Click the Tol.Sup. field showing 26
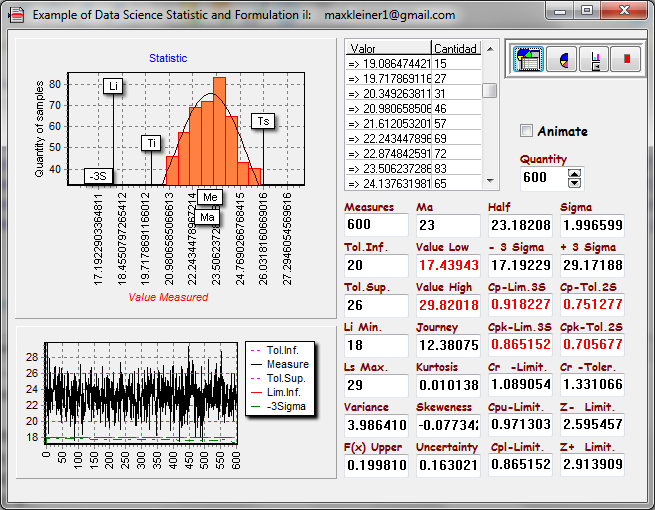Image resolution: width=655 pixels, height=510 pixels. pyautogui.click(x=375, y=305)
